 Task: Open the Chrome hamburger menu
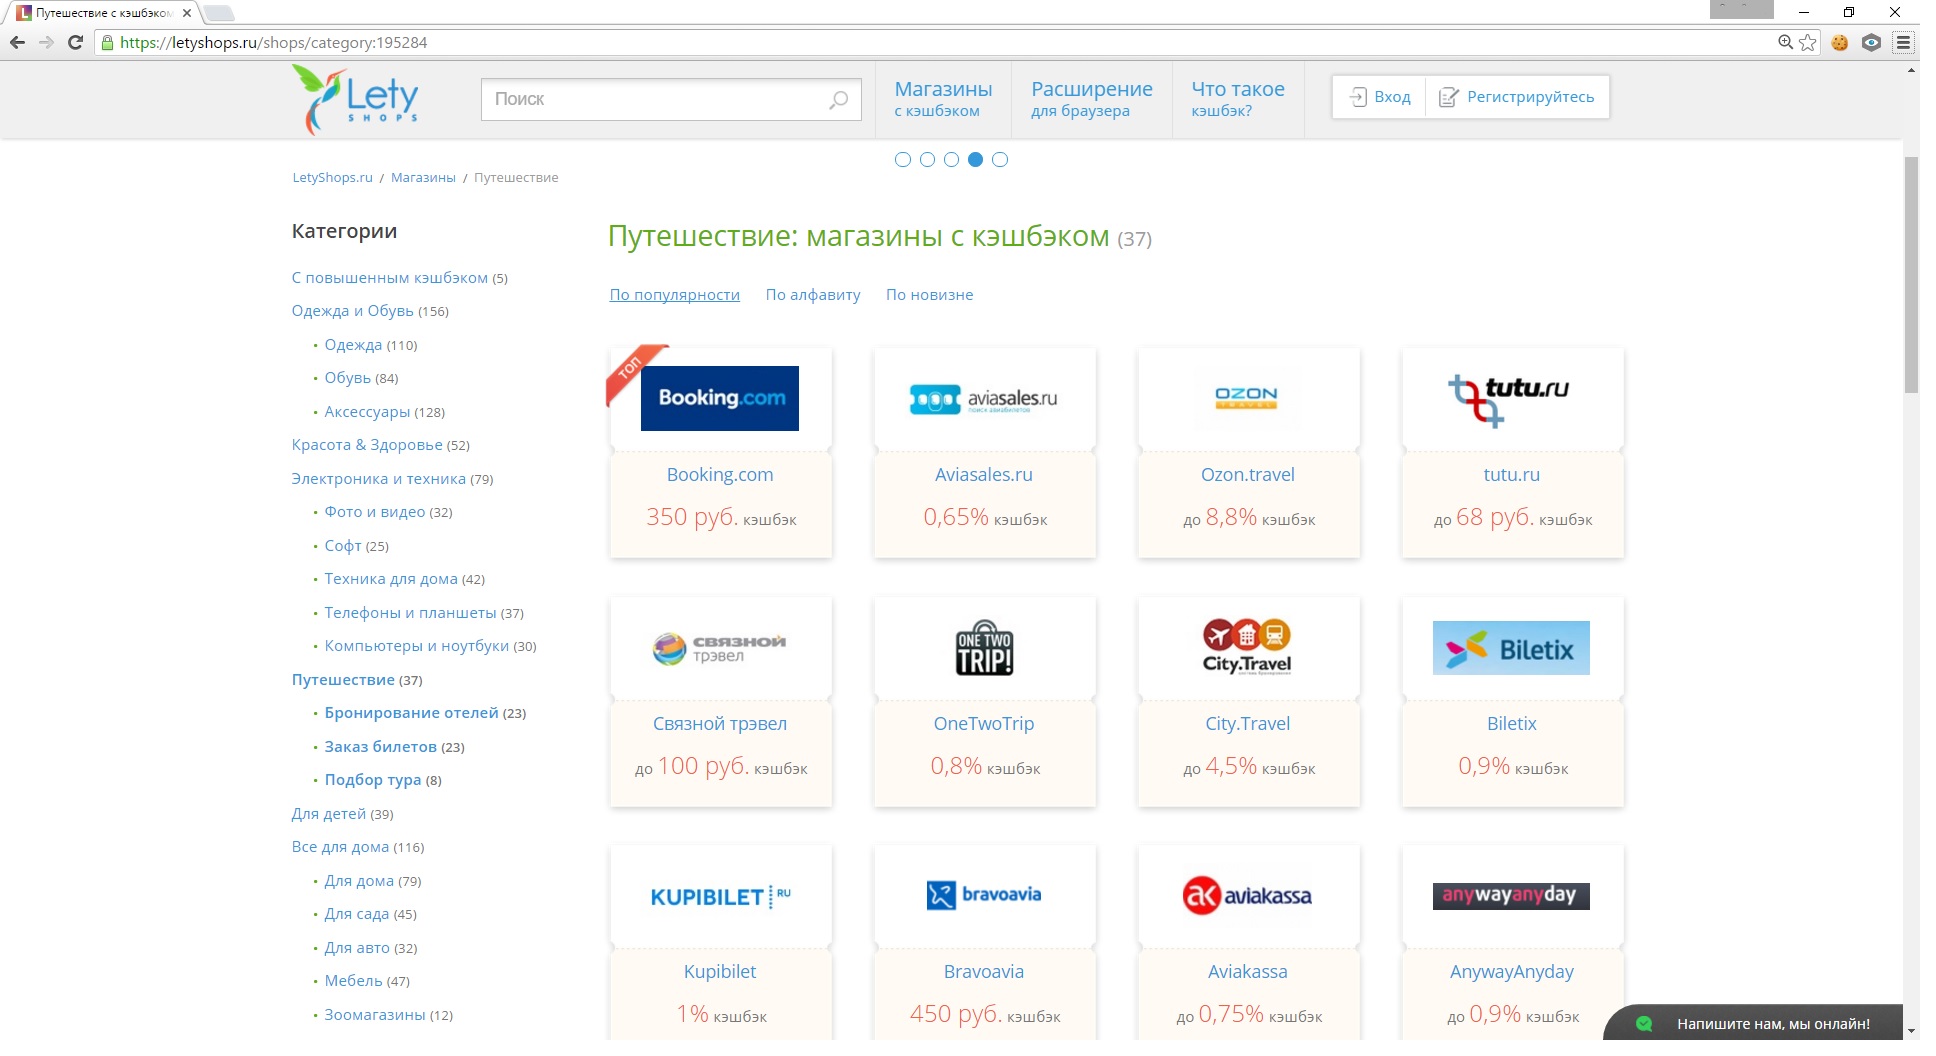click(1903, 42)
